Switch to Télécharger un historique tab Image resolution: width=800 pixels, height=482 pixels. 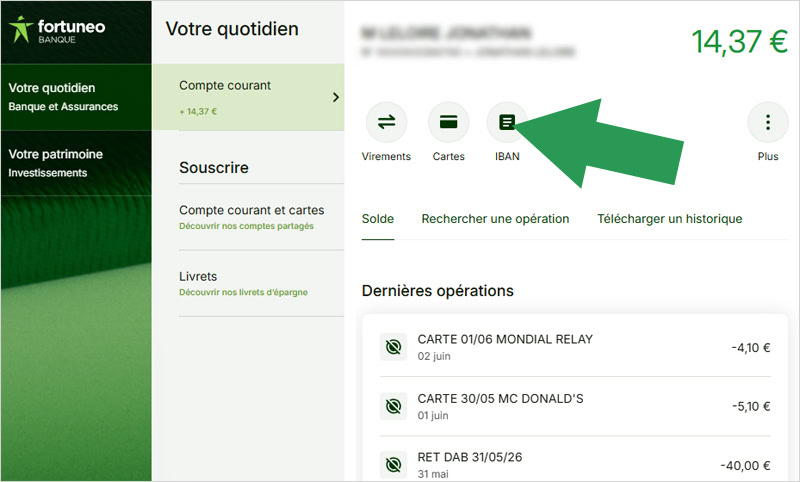coord(669,219)
